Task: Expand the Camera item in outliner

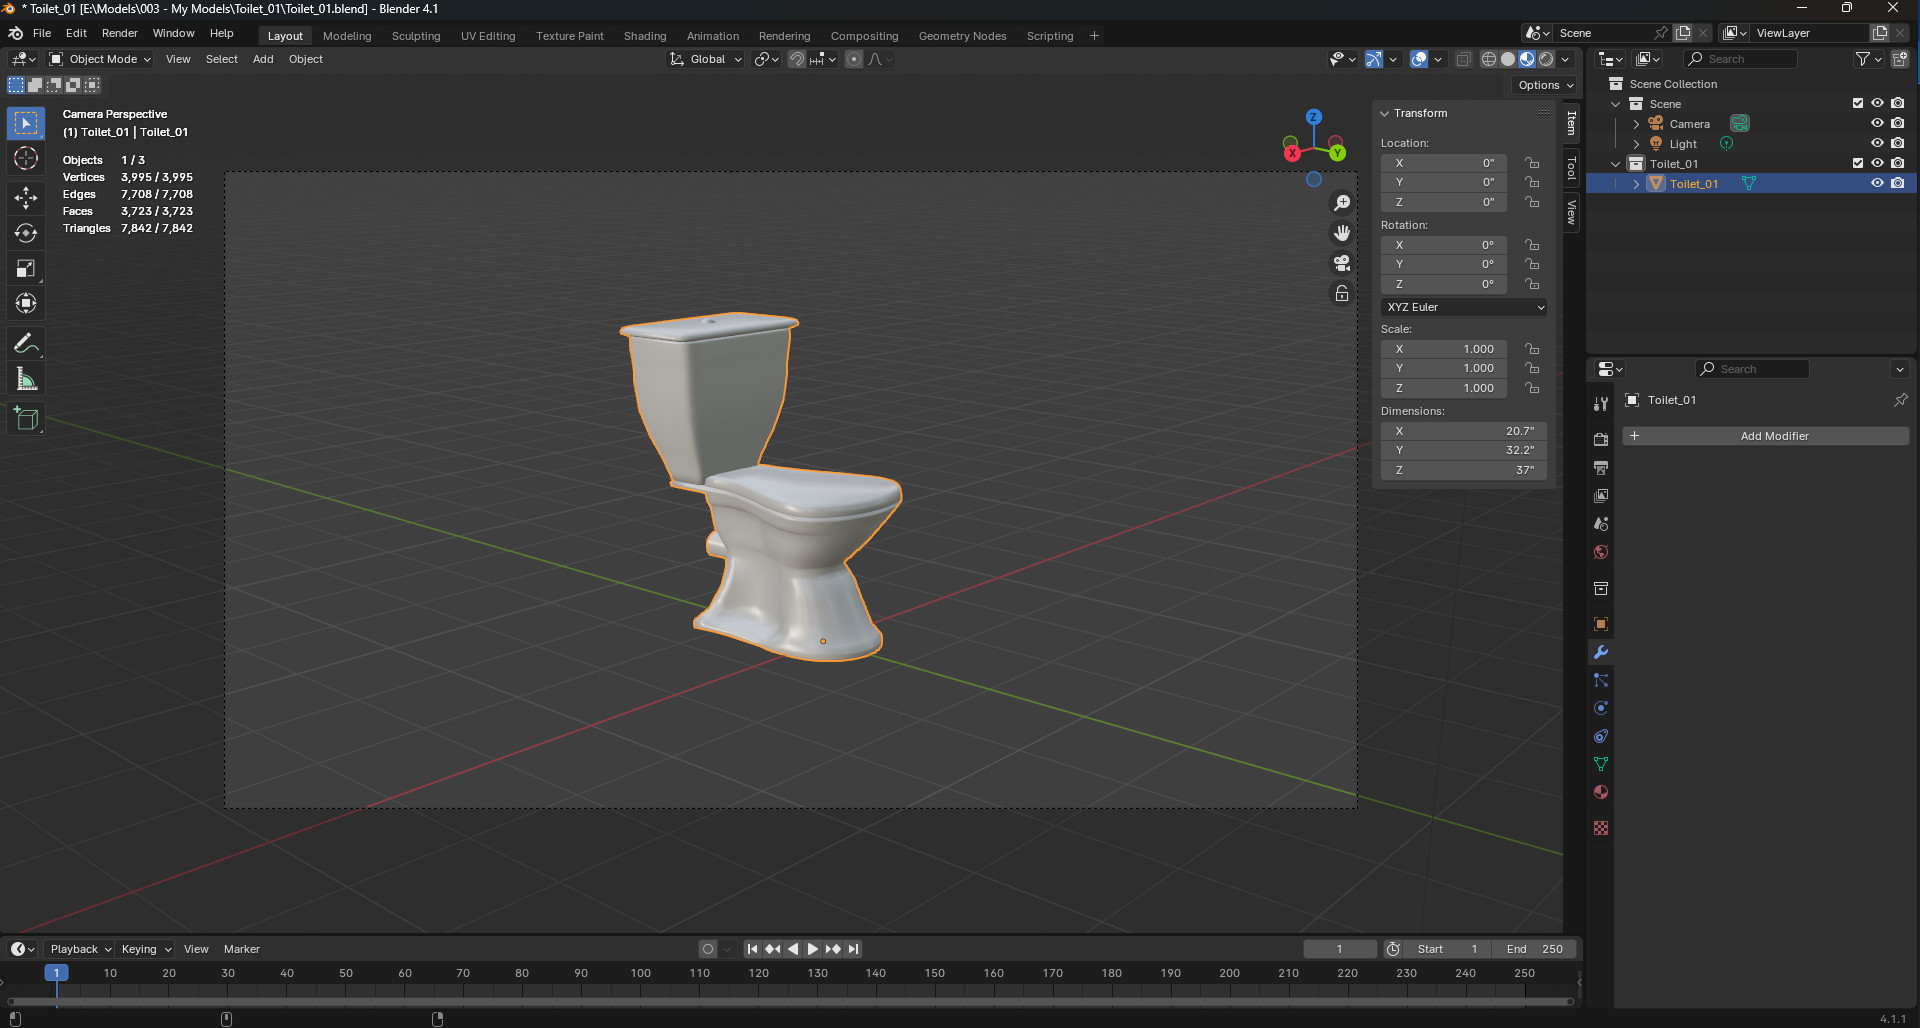Action: (1636, 124)
